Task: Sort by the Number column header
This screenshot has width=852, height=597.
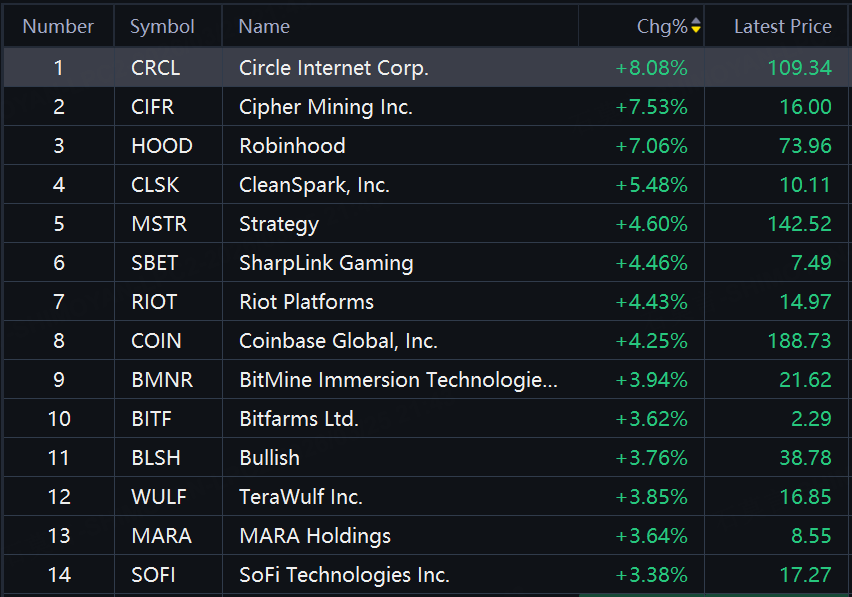Action: 58,27
